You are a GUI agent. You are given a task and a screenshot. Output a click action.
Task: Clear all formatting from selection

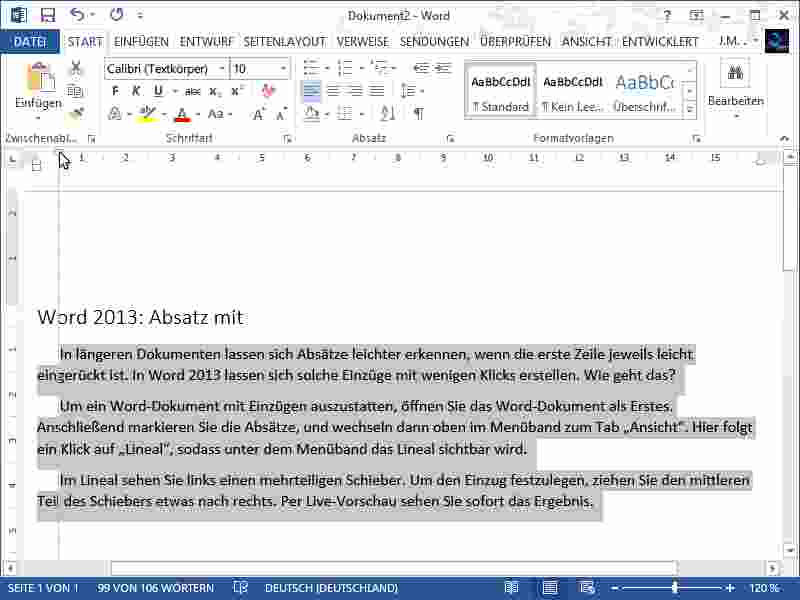pos(267,91)
